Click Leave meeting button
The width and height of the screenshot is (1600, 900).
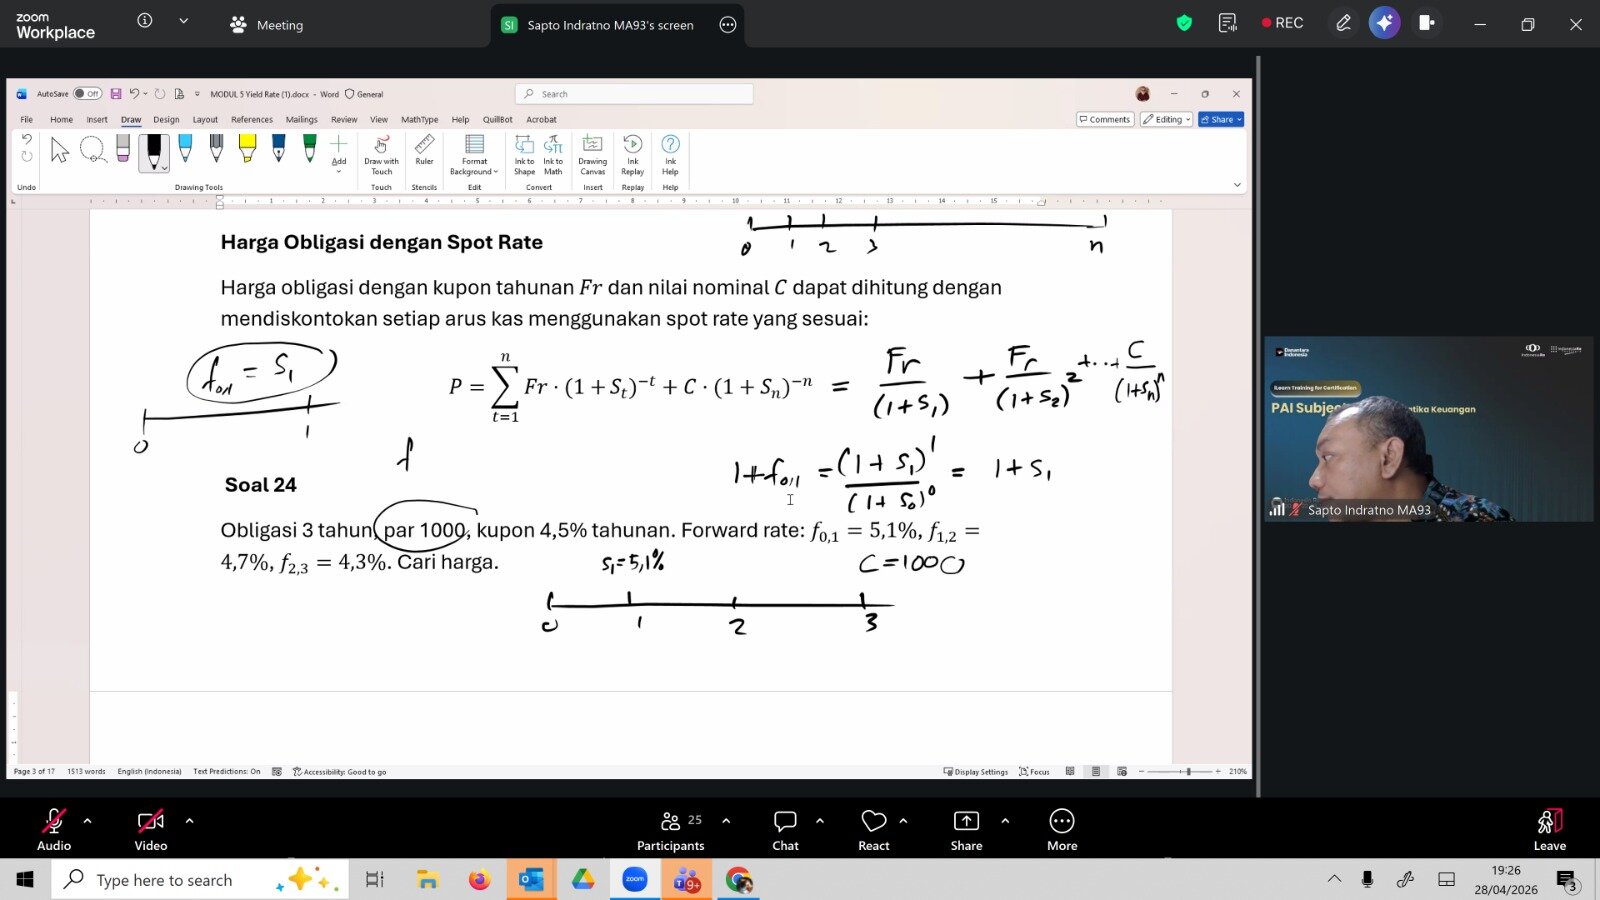1550,829
